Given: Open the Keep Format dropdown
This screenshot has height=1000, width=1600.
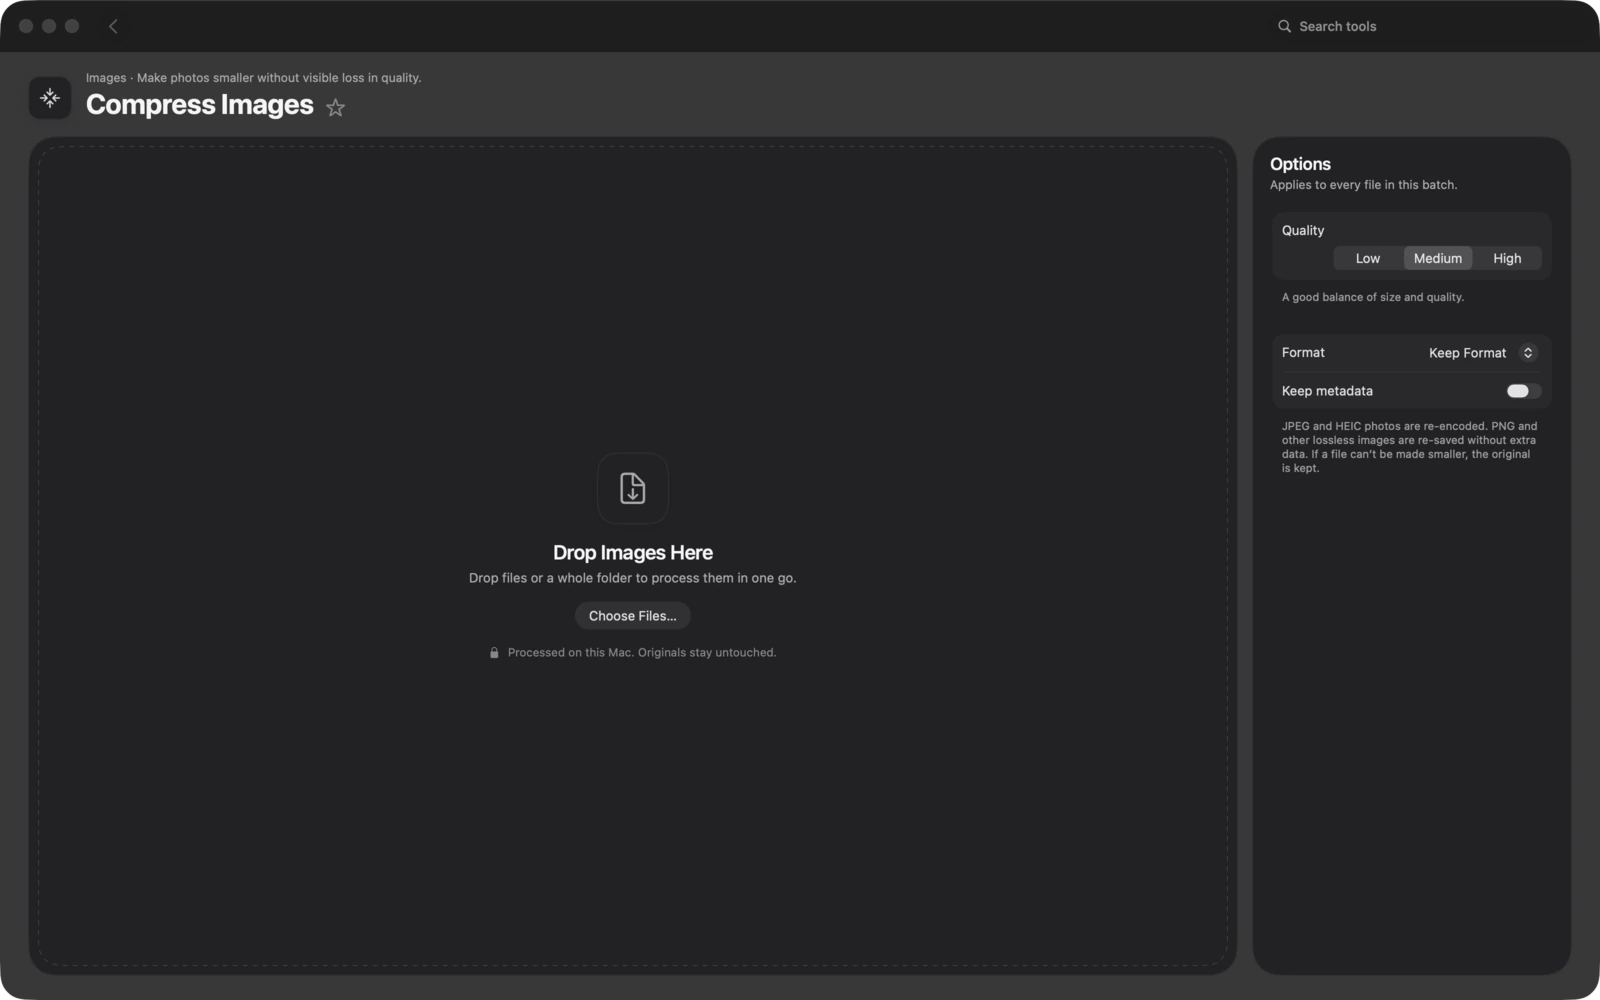Looking at the screenshot, I should click(x=1481, y=353).
